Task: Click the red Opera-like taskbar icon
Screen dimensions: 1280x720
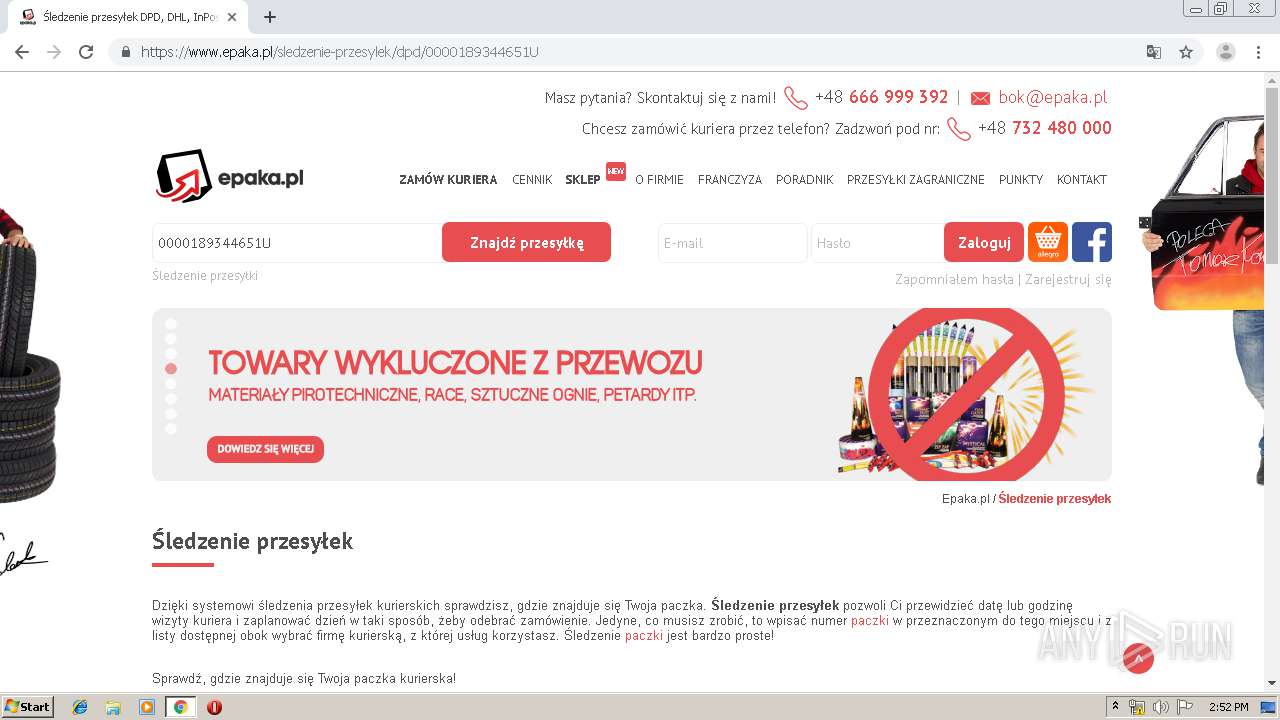Action: point(214,707)
